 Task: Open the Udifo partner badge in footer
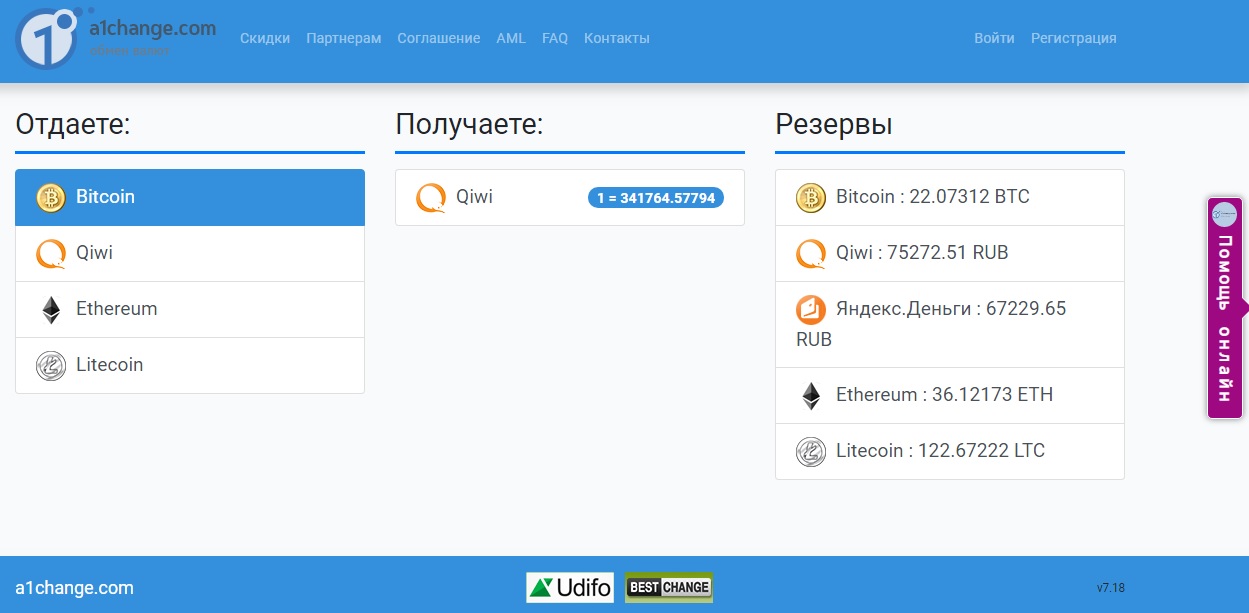point(570,587)
